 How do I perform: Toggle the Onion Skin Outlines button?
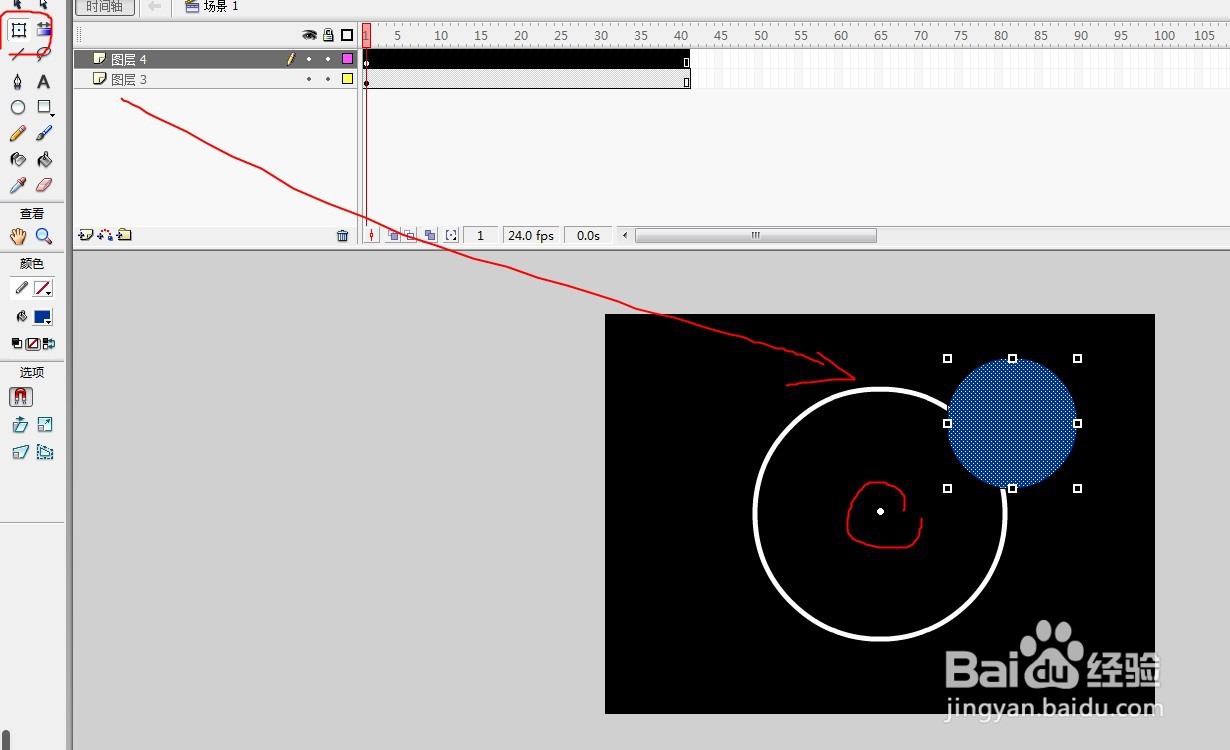(409, 235)
